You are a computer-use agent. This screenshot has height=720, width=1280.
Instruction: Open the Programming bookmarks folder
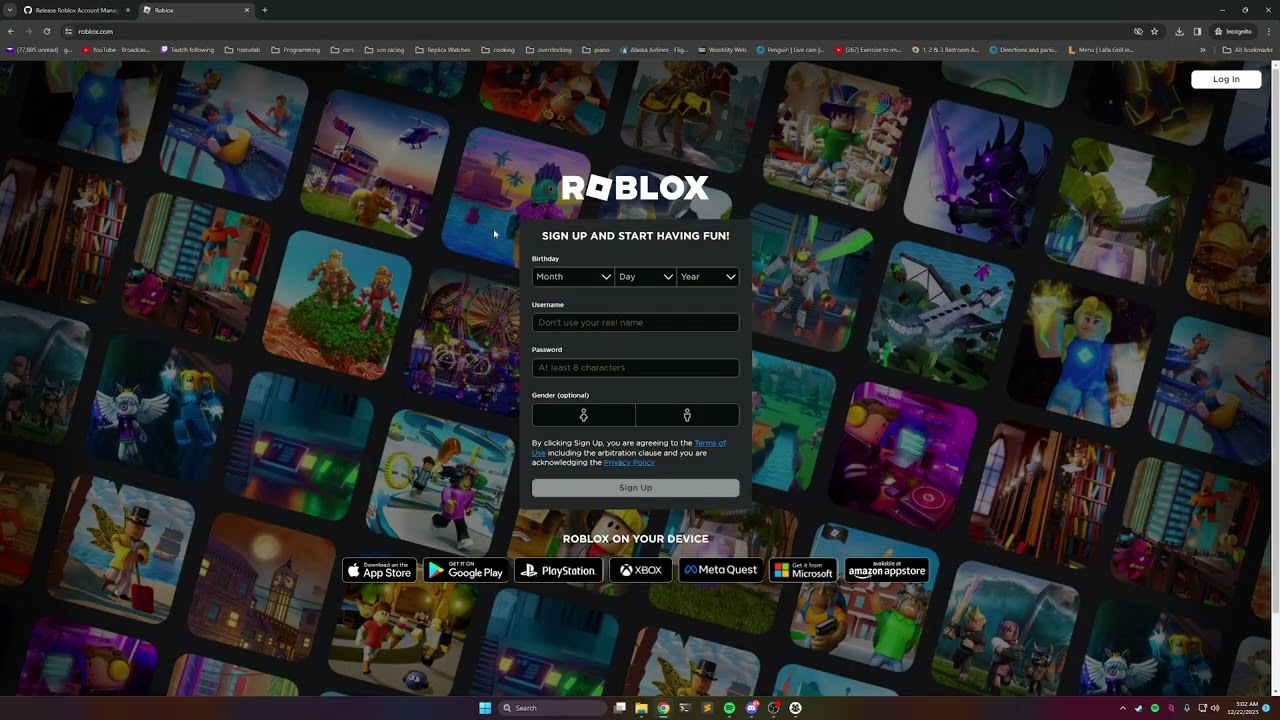(x=295, y=49)
